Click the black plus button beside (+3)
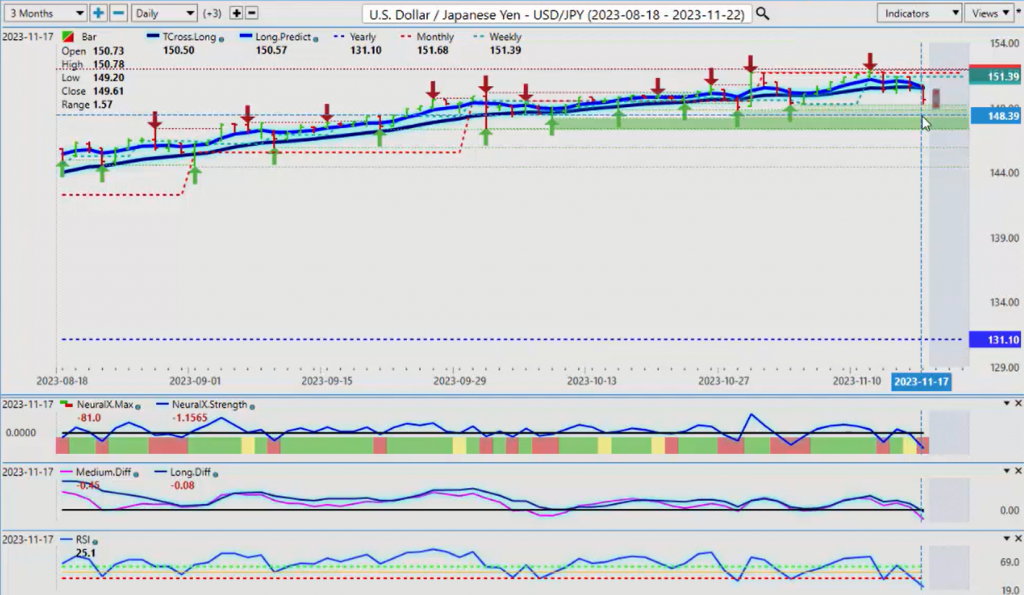The width and height of the screenshot is (1024, 595). [236, 13]
